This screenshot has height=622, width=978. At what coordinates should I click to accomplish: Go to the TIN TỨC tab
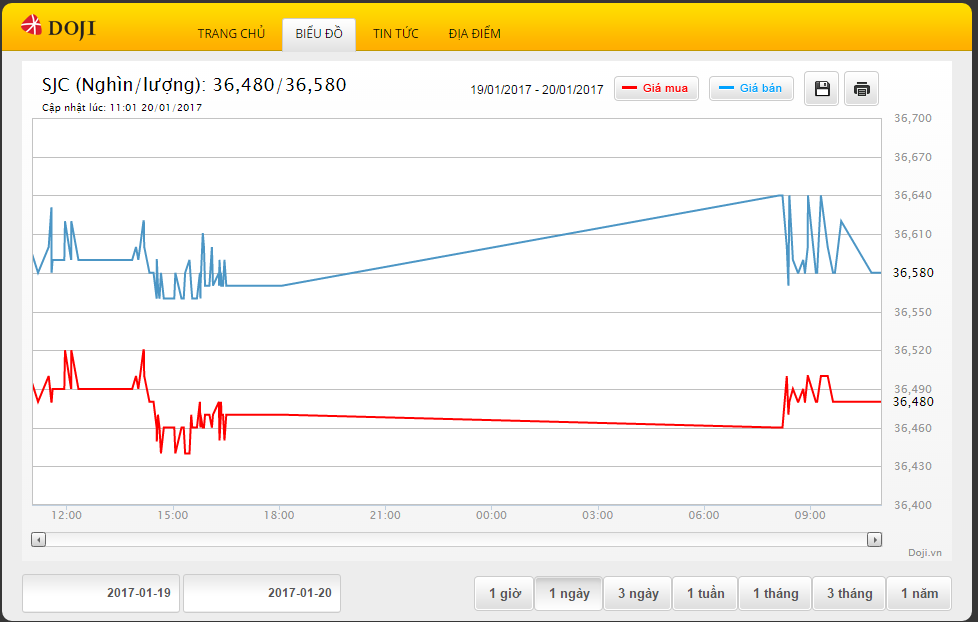pyautogui.click(x=395, y=34)
